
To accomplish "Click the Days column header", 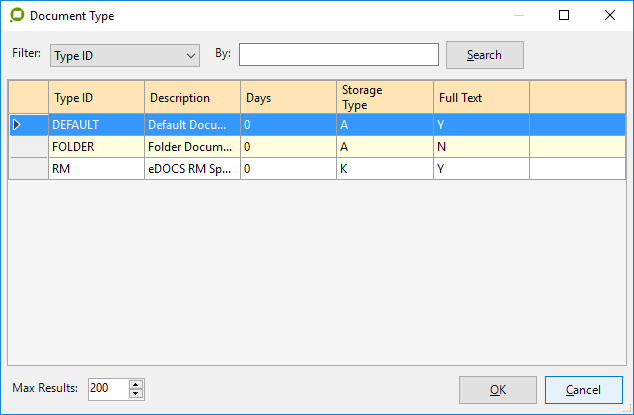I will [288, 98].
